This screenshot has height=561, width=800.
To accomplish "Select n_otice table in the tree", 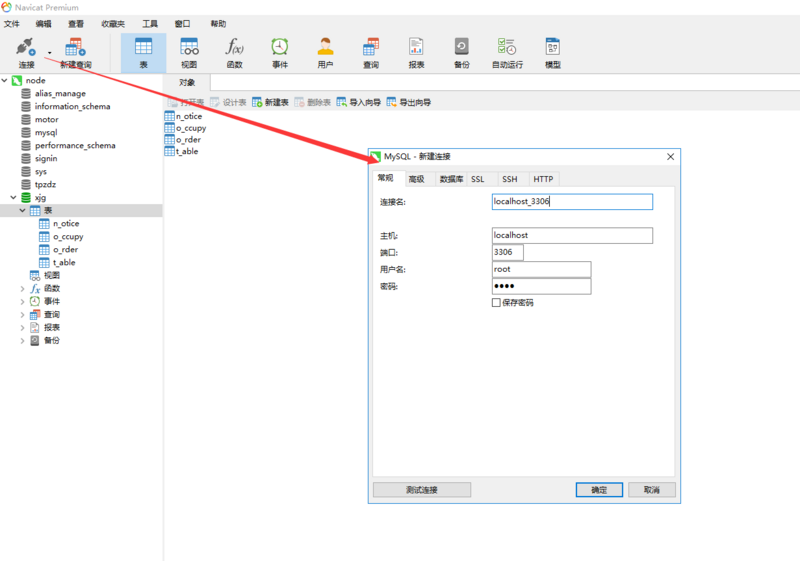I will point(65,223).
